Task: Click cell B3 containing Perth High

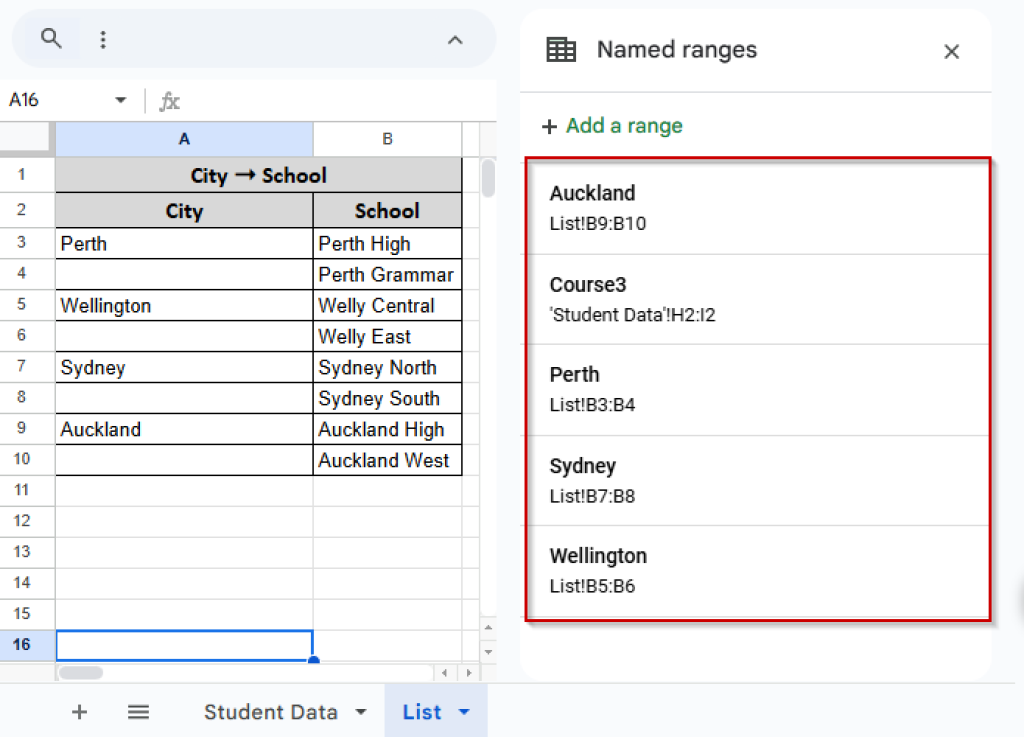Action: point(387,243)
